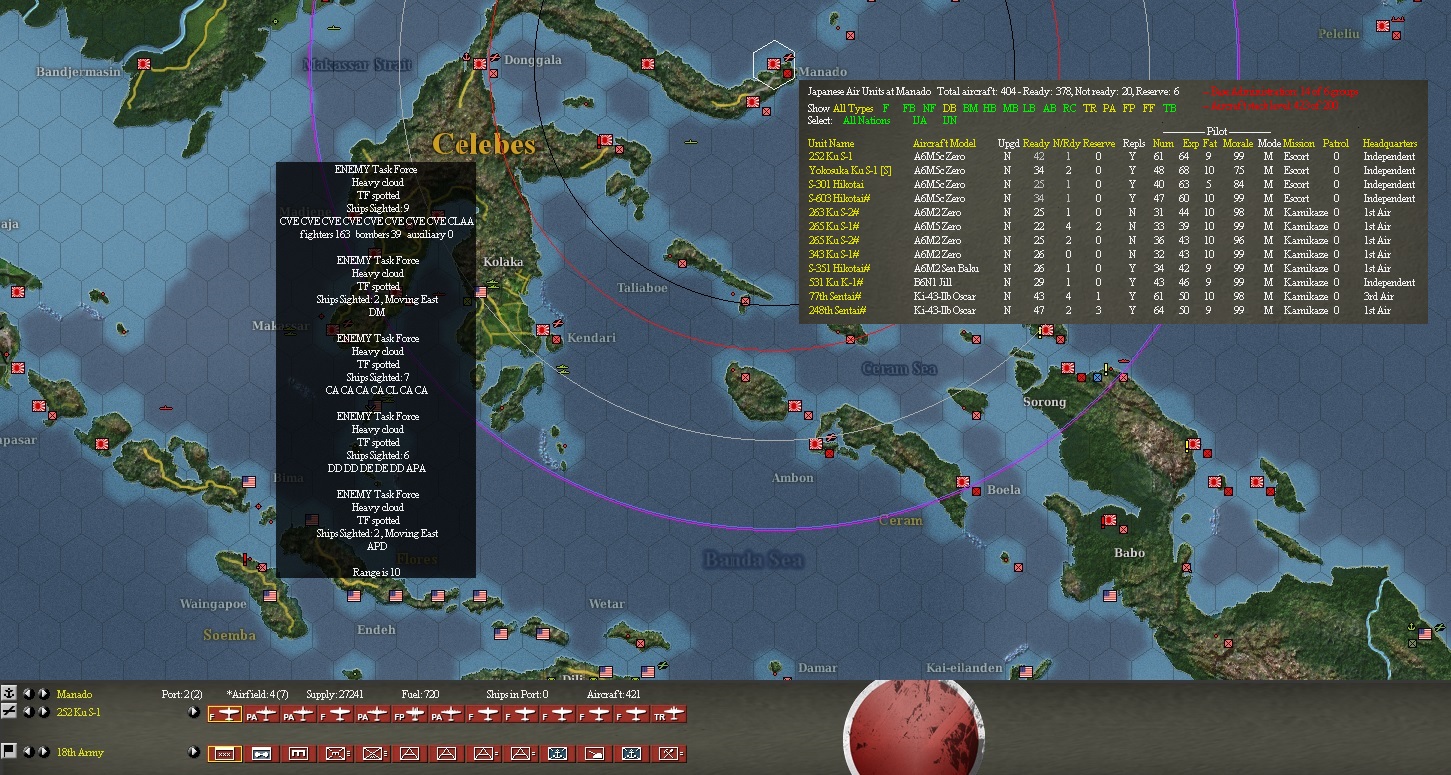Click the *Airfield: 4(7) readout
1451x775 pixels.
coord(258,694)
